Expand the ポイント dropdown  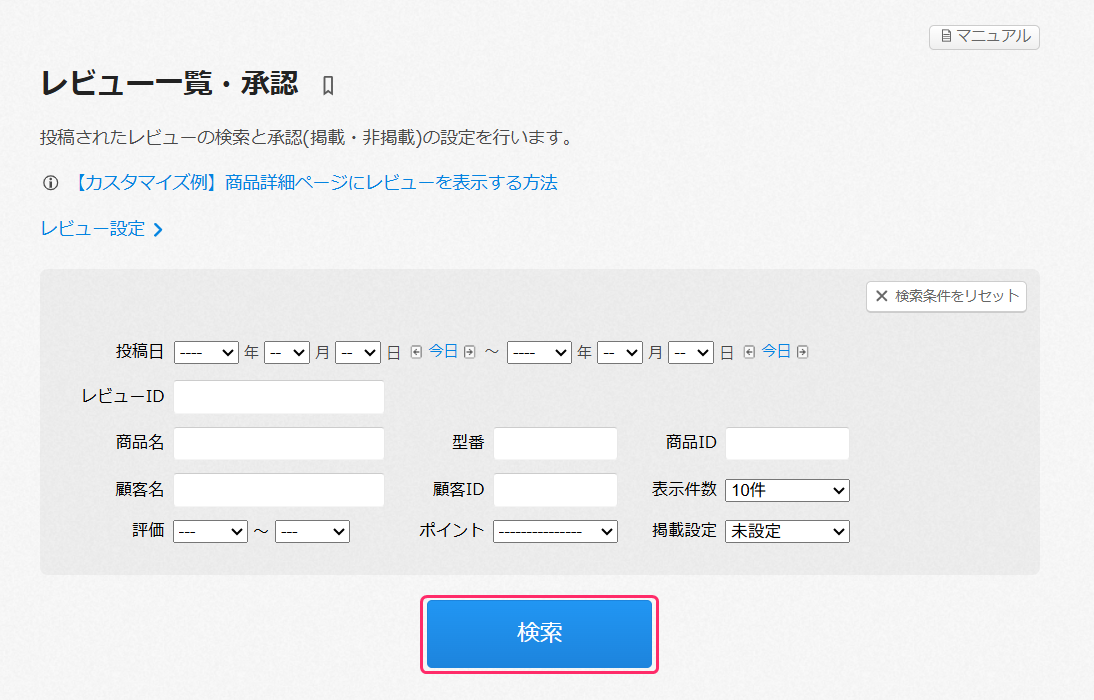click(555, 531)
